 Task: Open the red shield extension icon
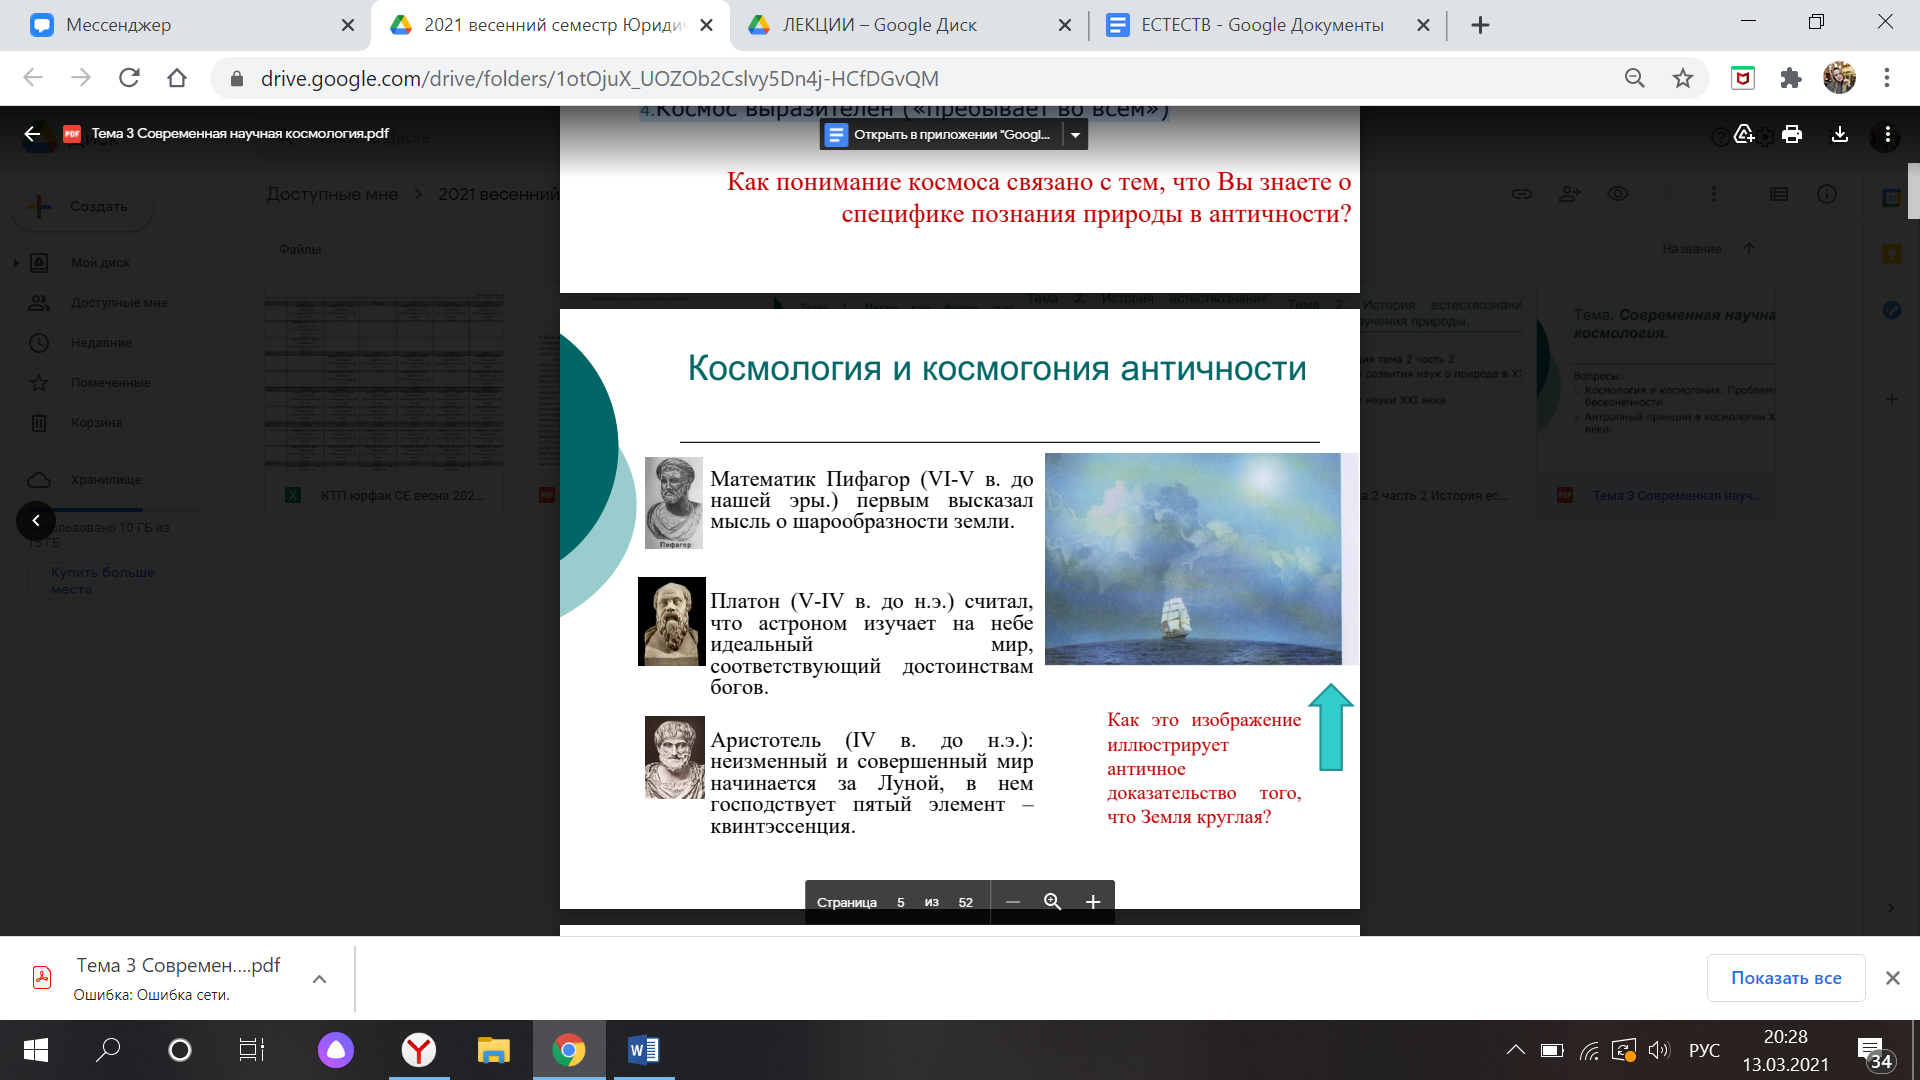point(1743,78)
